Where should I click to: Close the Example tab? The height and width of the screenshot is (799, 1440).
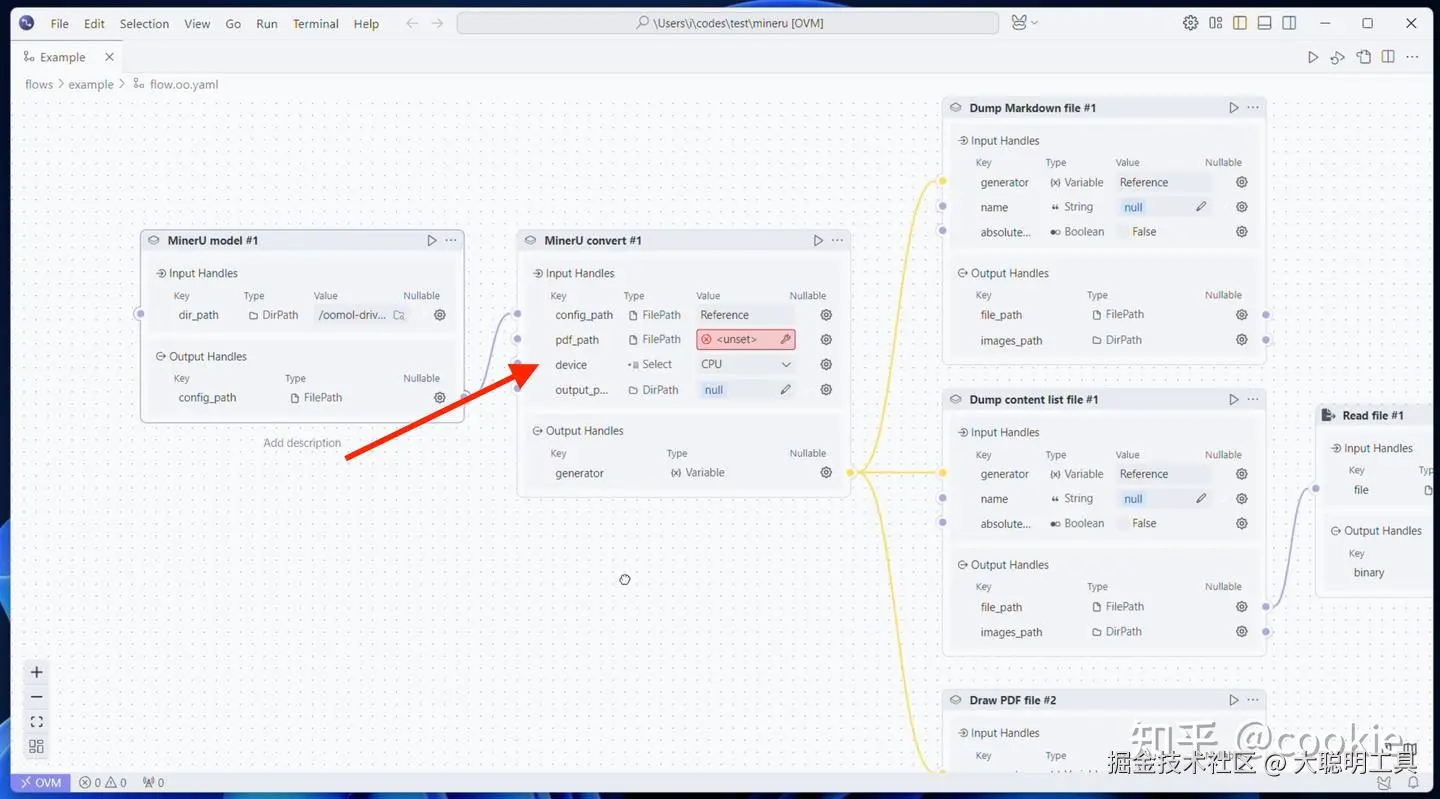coord(109,57)
